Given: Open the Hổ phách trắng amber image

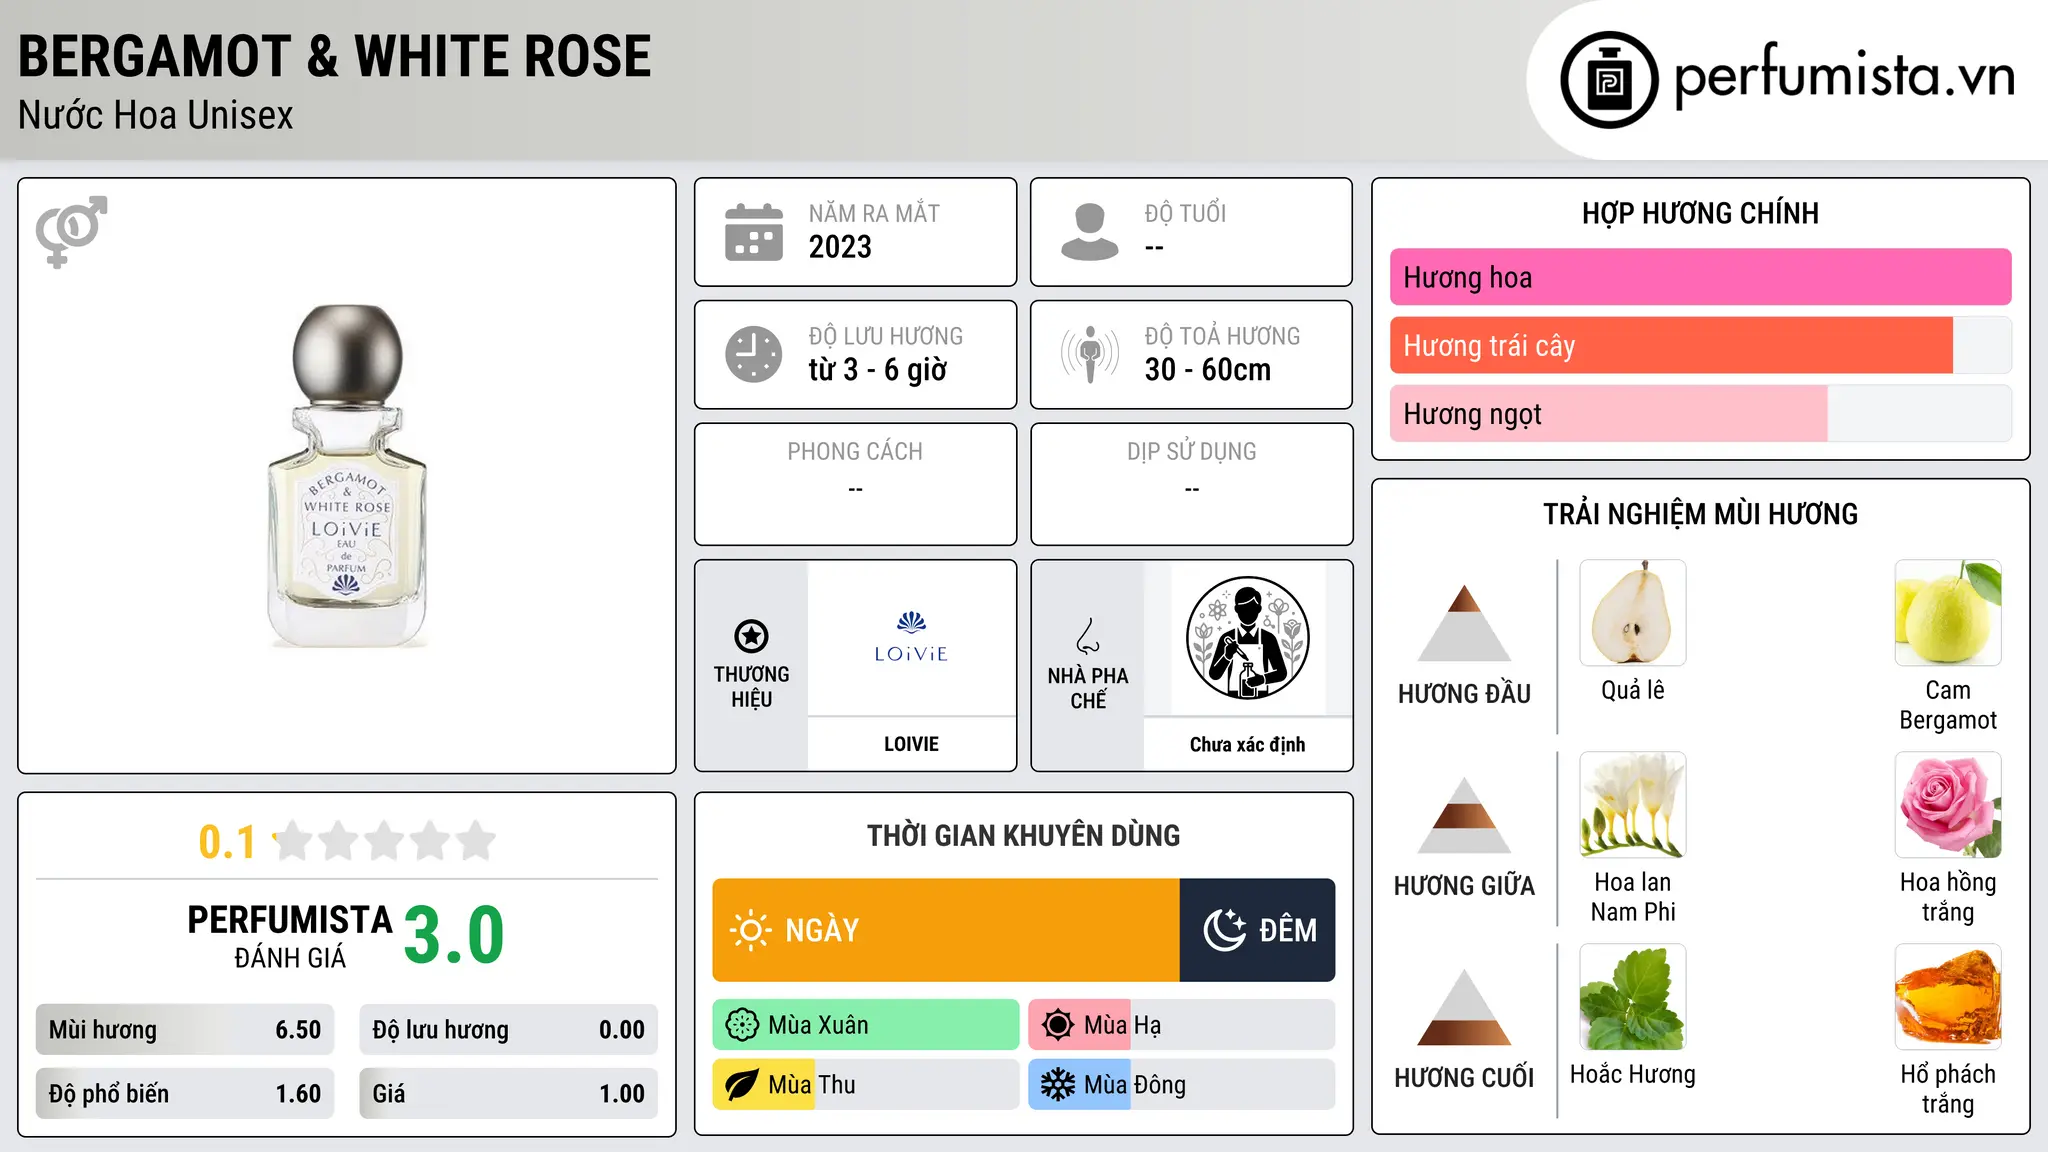Looking at the screenshot, I should [x=1948, y=997].
